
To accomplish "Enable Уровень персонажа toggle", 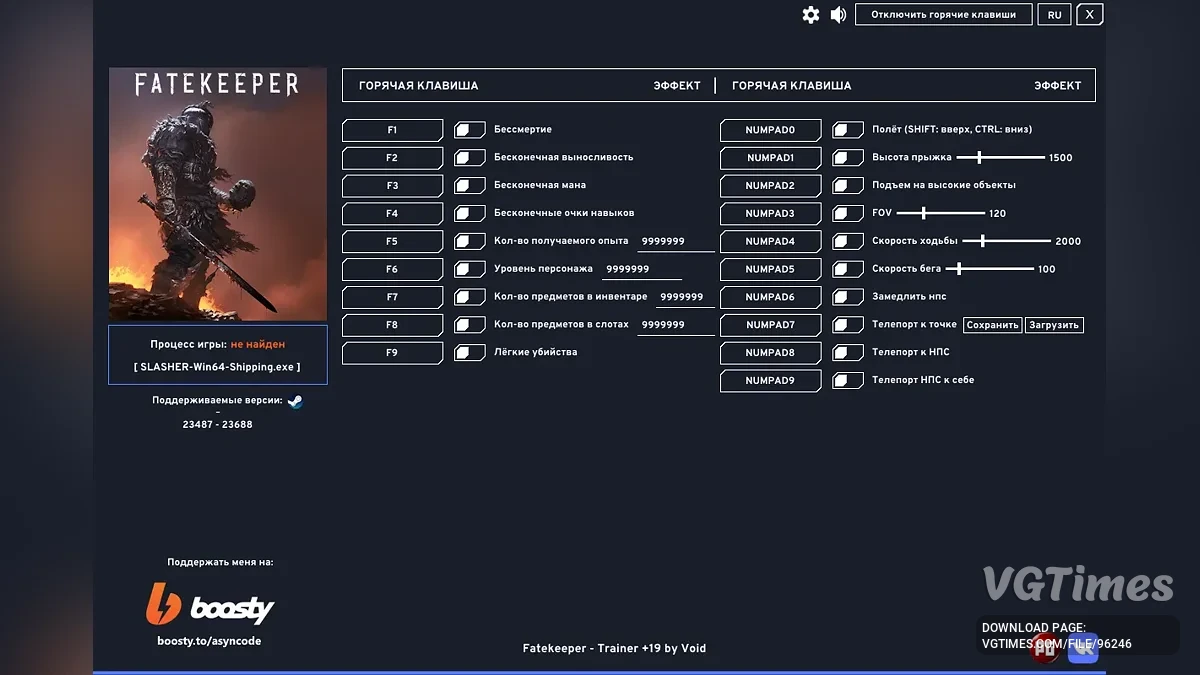I will coord(470,270).
